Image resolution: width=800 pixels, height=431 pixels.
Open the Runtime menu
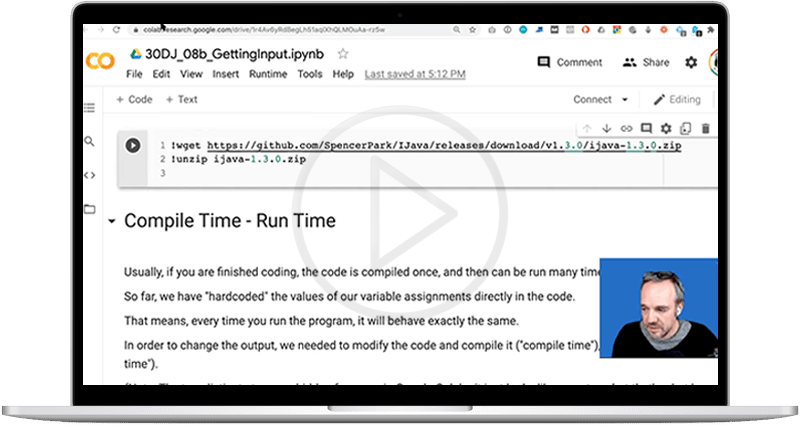(x=268, y=74)
